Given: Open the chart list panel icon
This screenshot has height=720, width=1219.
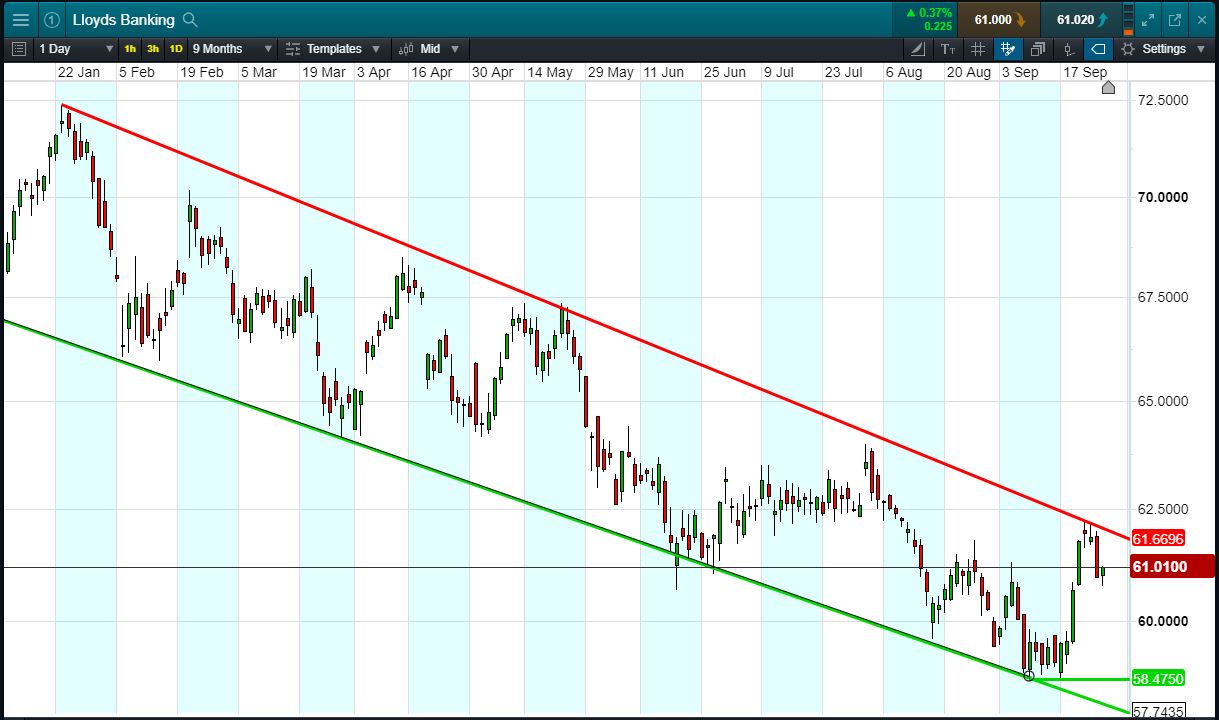Looking at the screenshot, I should tap(18, 48).
